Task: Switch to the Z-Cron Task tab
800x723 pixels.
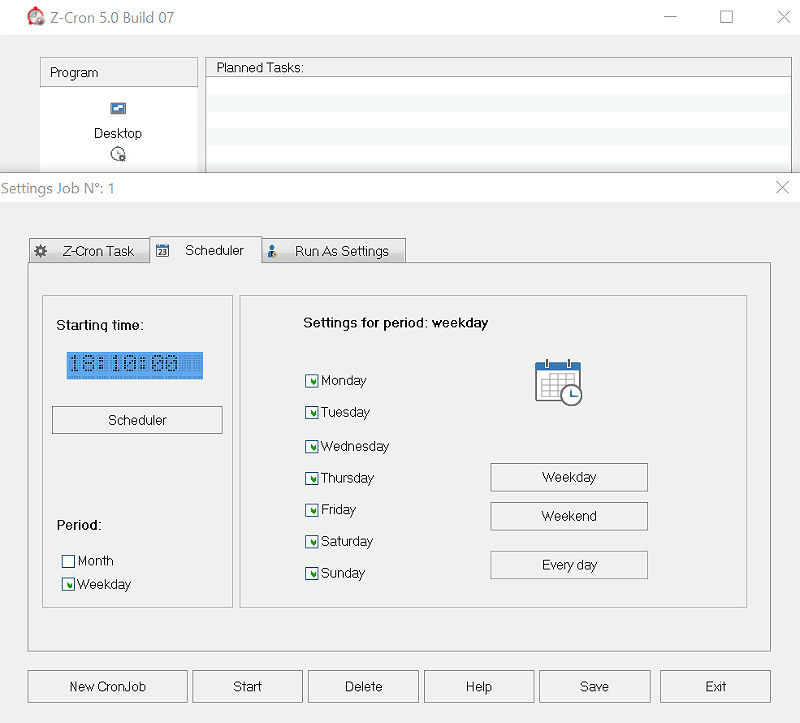Action: click(x=89, y=251)
